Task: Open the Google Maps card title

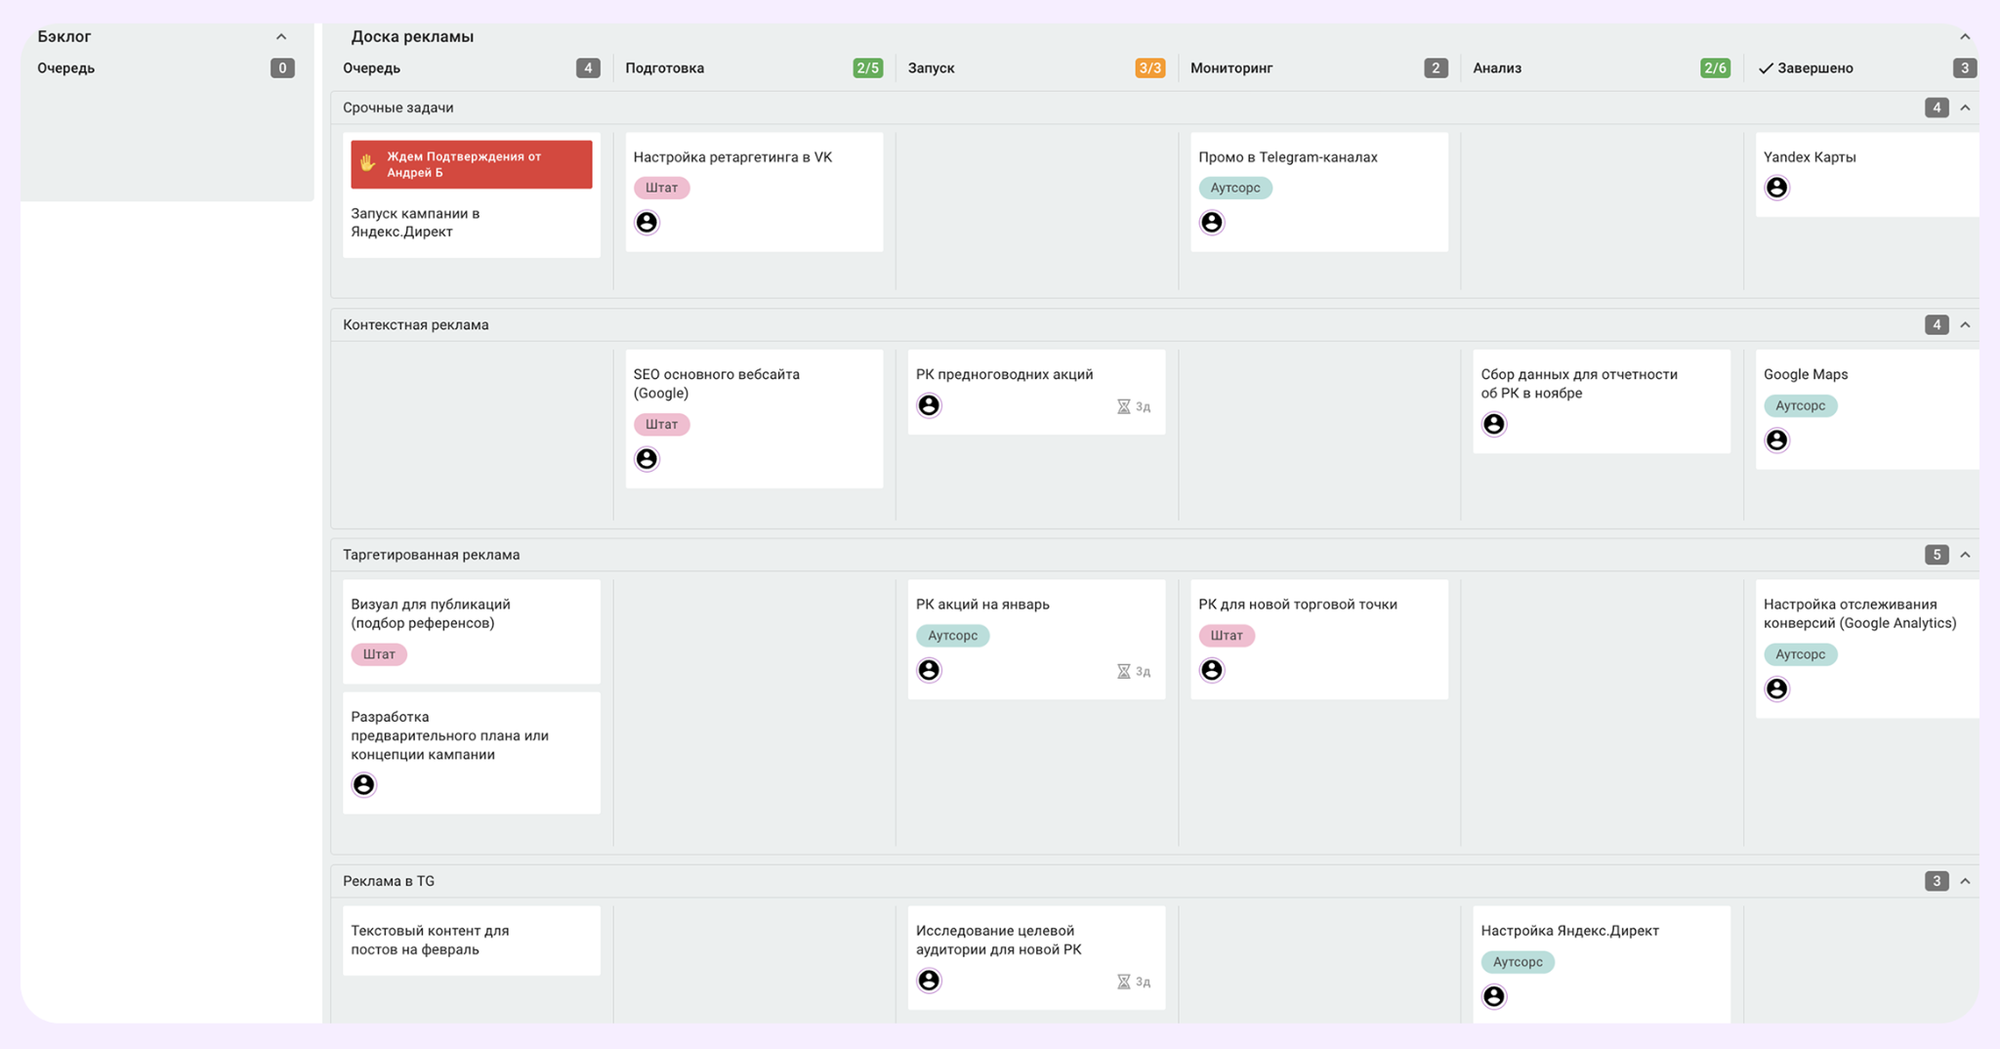Action: pos(1805,374)
